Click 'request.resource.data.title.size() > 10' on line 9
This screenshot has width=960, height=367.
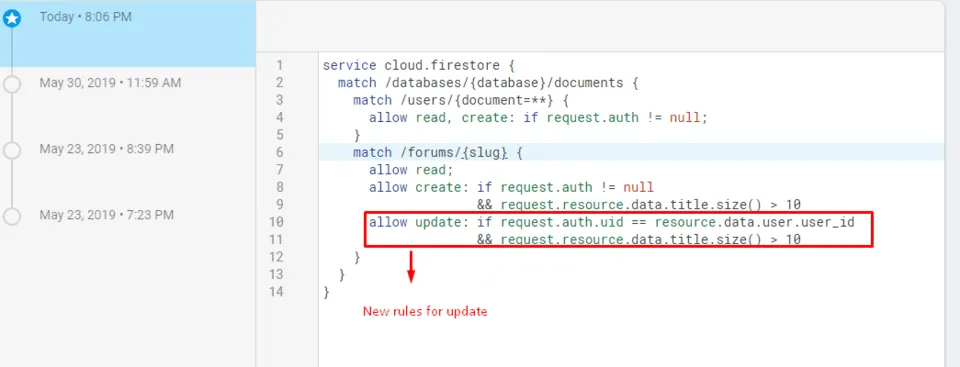(x=650, y=204)
